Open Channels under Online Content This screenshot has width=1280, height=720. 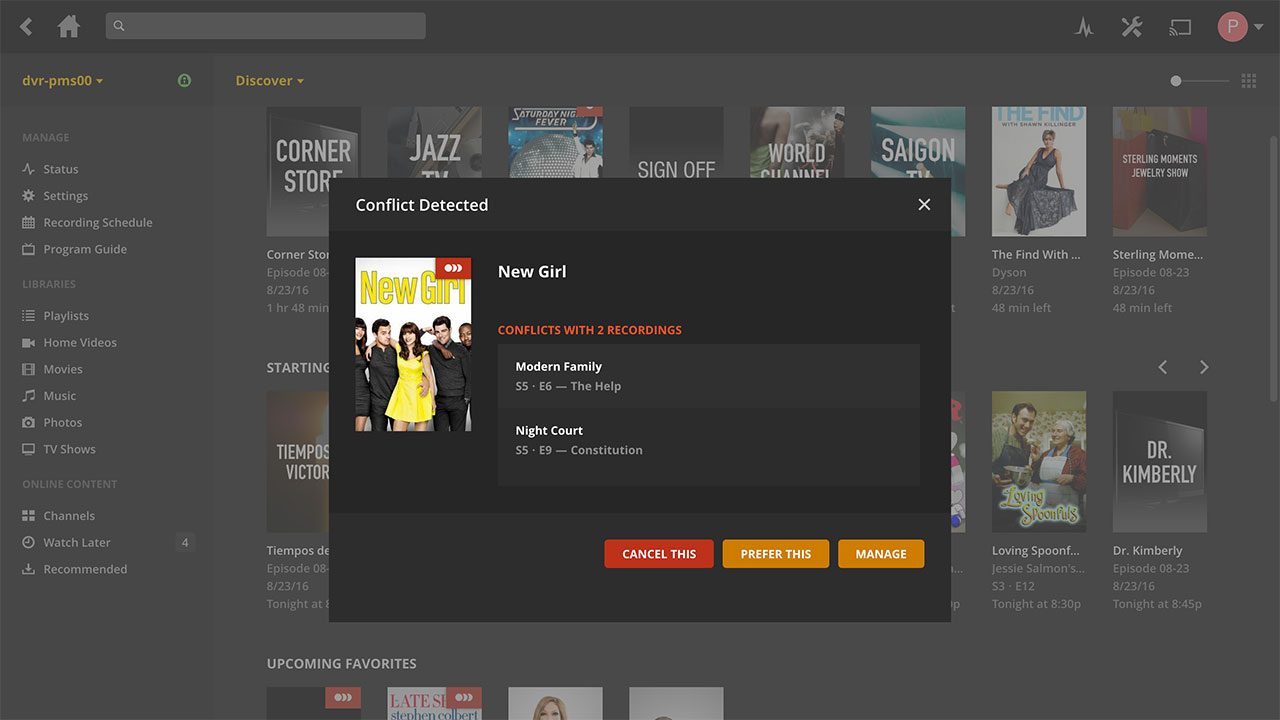click(69, 516)
